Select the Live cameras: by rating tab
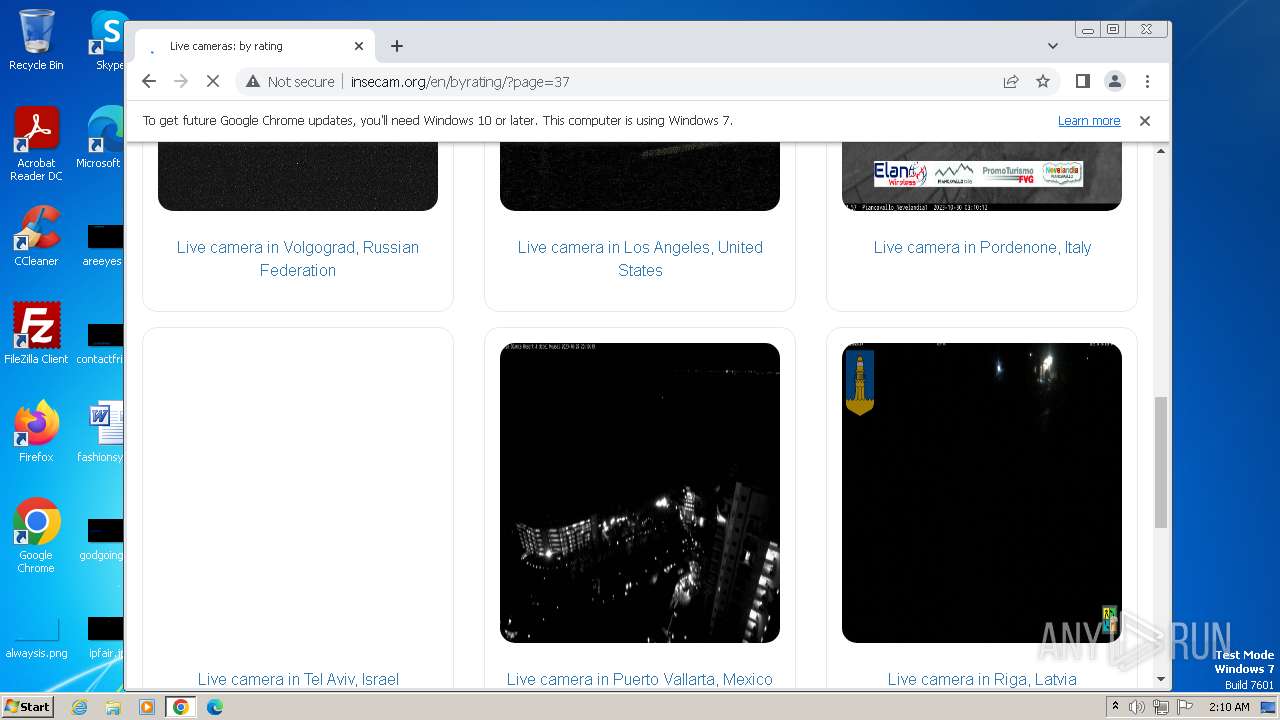 255,46
